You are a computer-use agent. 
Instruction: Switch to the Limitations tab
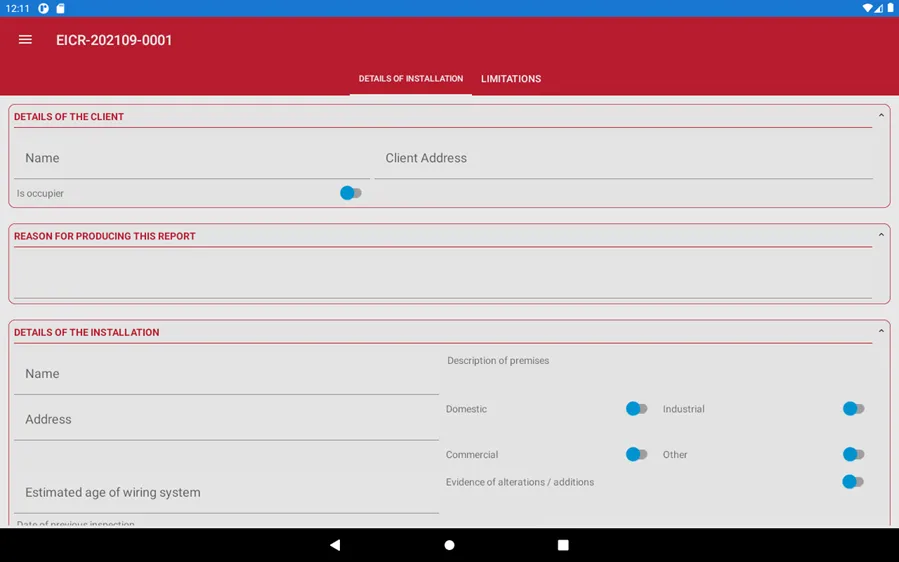coord(510,79)
